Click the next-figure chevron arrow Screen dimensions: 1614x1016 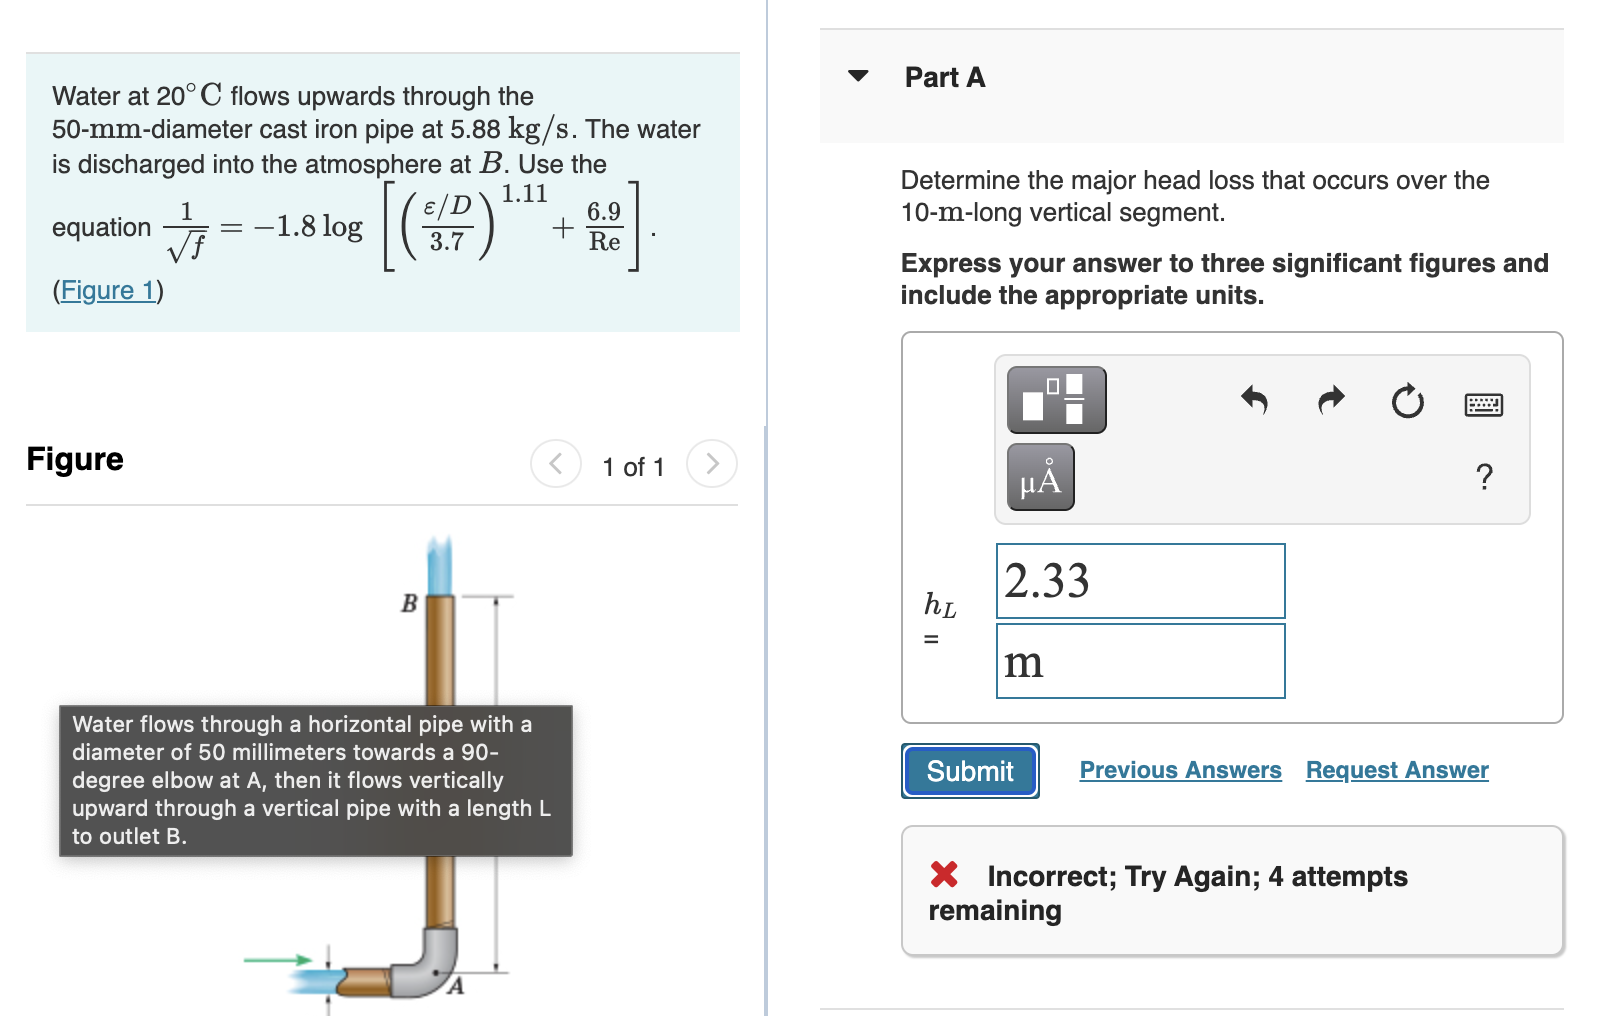711,463
